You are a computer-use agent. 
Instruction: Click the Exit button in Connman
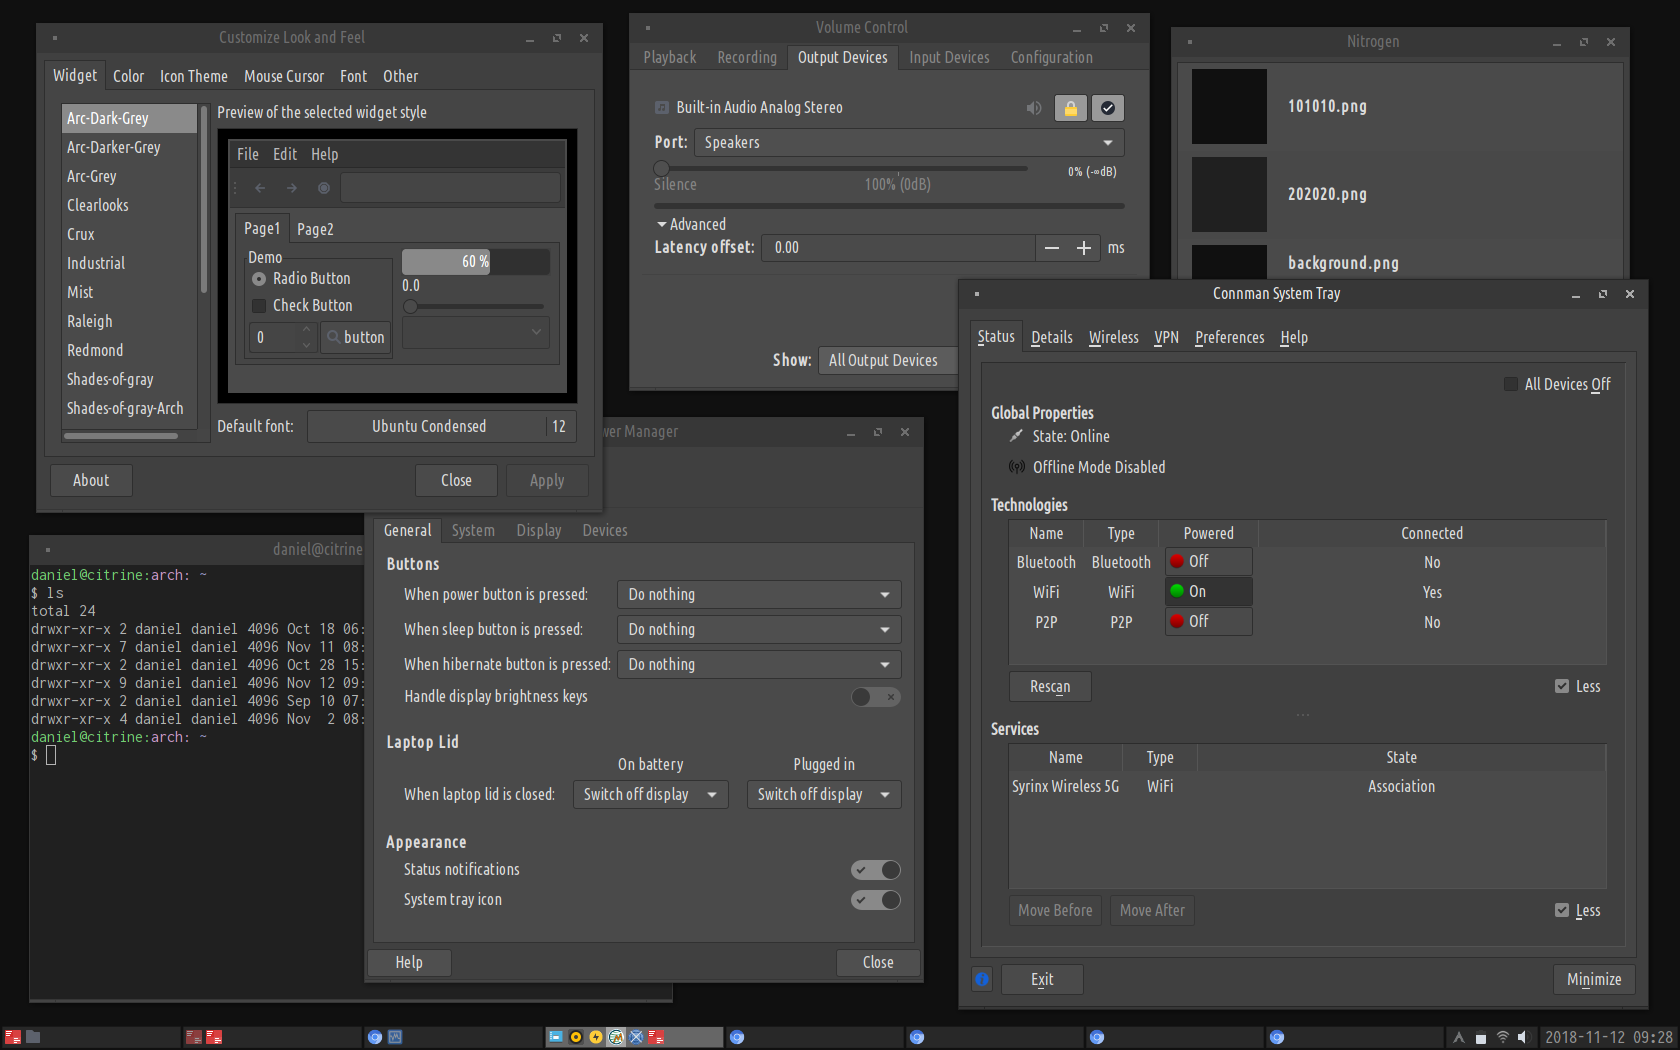[x=1042, y=980]
